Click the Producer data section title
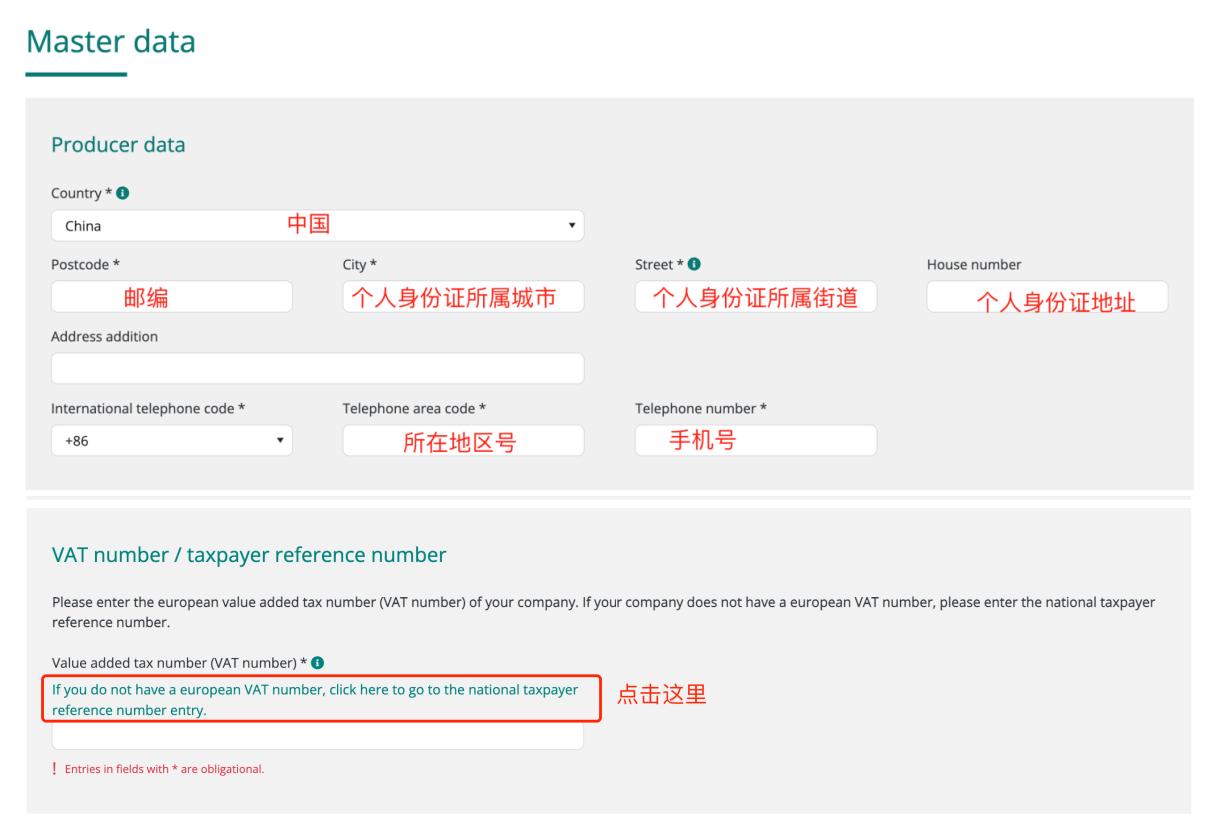Viewport: 1212px width, 822px height. [x=118, y=145]
